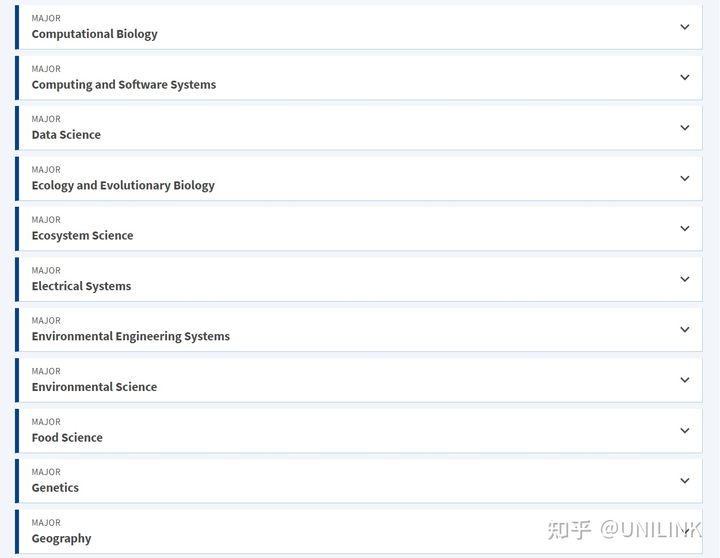Click Food Science down-arrow icon
This screenshot has height=558, width=720.
click(x=685, y=430)
